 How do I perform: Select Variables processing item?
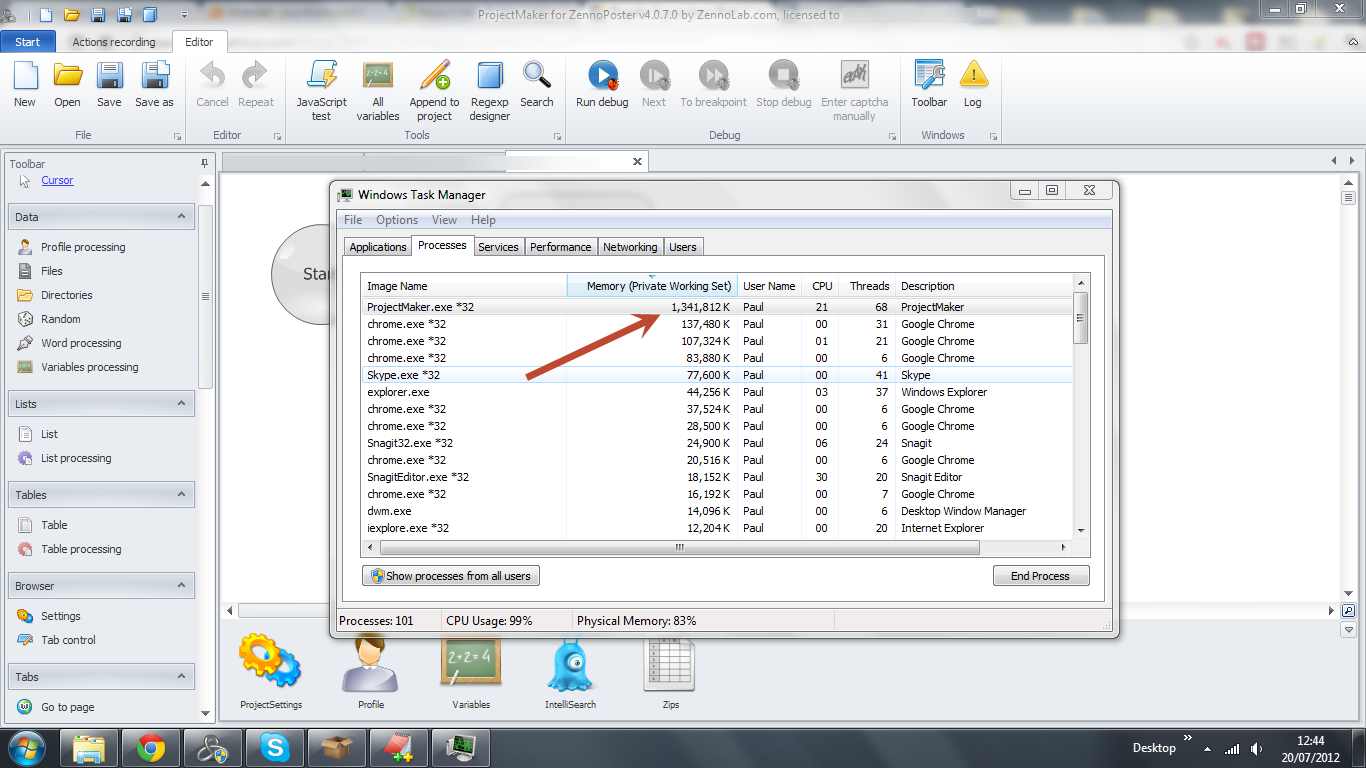[x=90, y=367]
